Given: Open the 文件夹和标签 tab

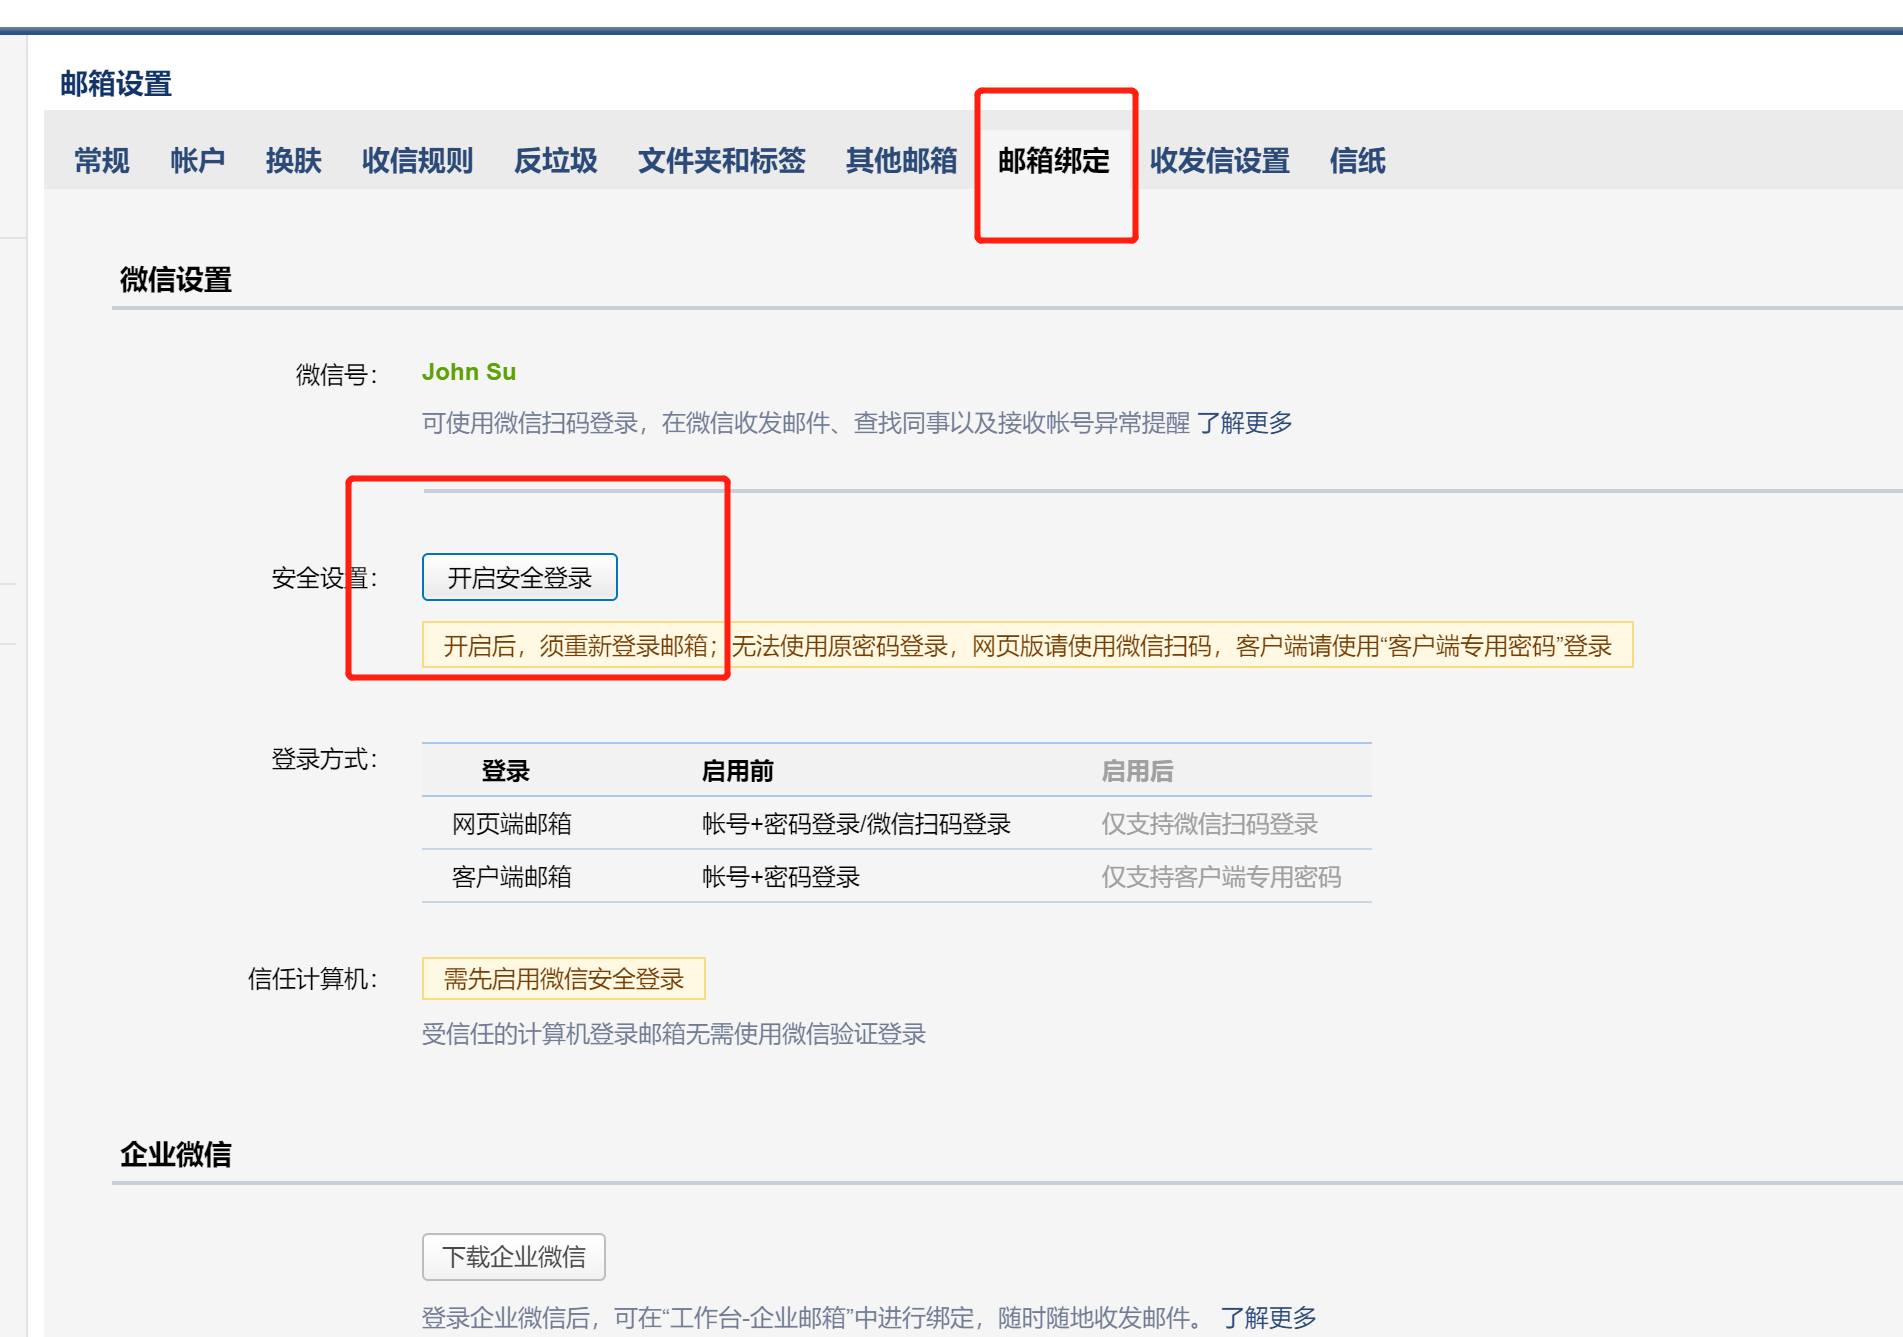Looking at the screenshot, I should tap(722, 160).
